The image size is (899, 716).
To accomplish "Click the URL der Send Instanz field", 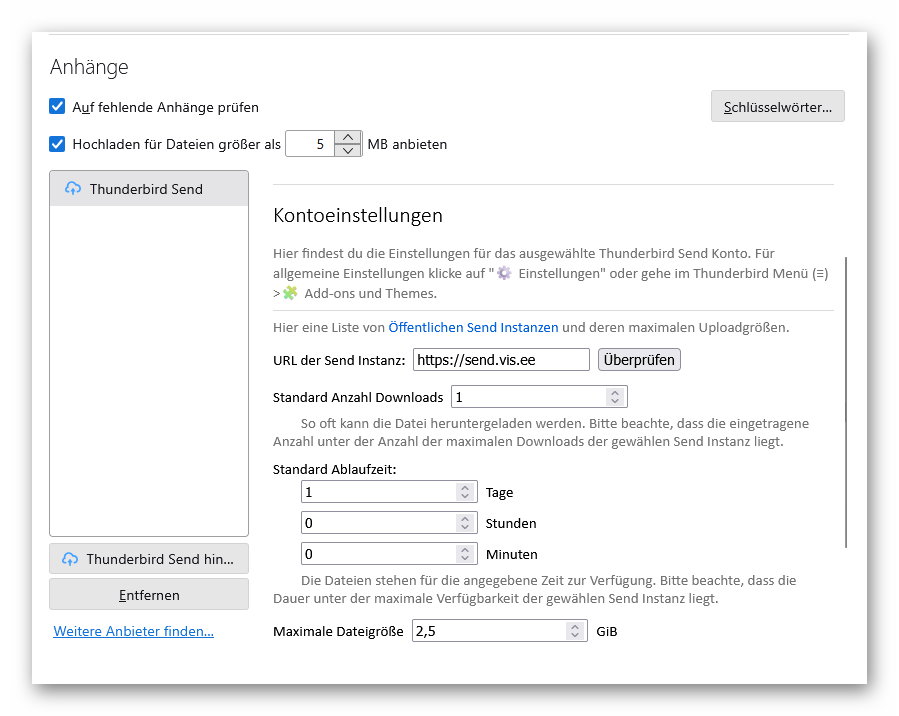I will pos(501,360).
